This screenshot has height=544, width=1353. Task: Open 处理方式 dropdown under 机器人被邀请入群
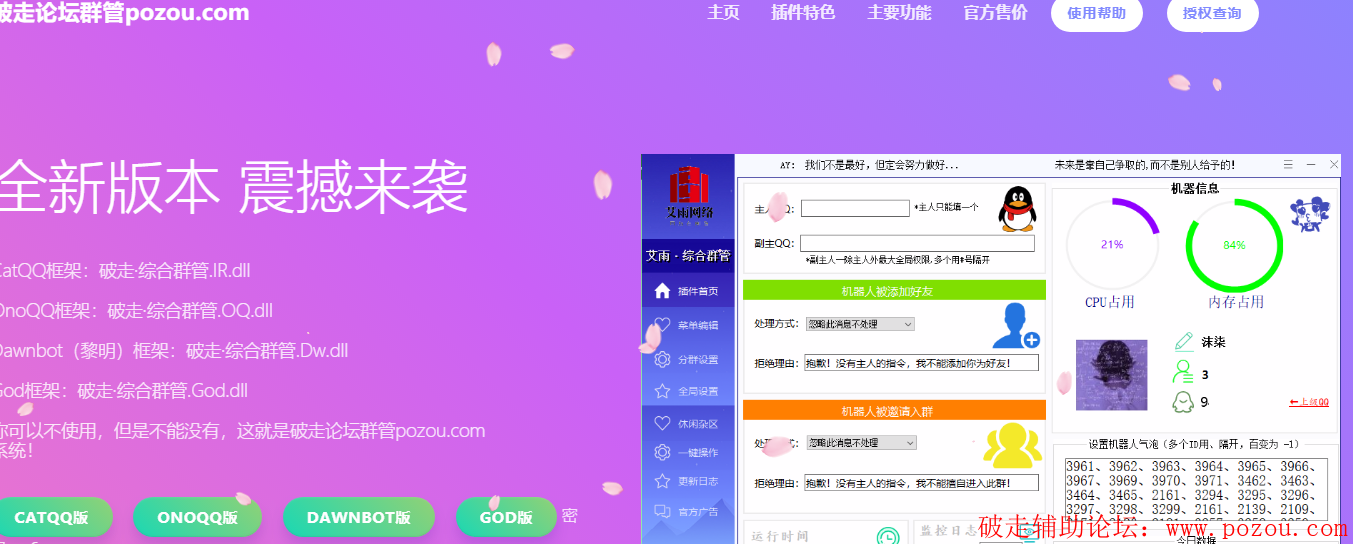click(x=861, y=442)
